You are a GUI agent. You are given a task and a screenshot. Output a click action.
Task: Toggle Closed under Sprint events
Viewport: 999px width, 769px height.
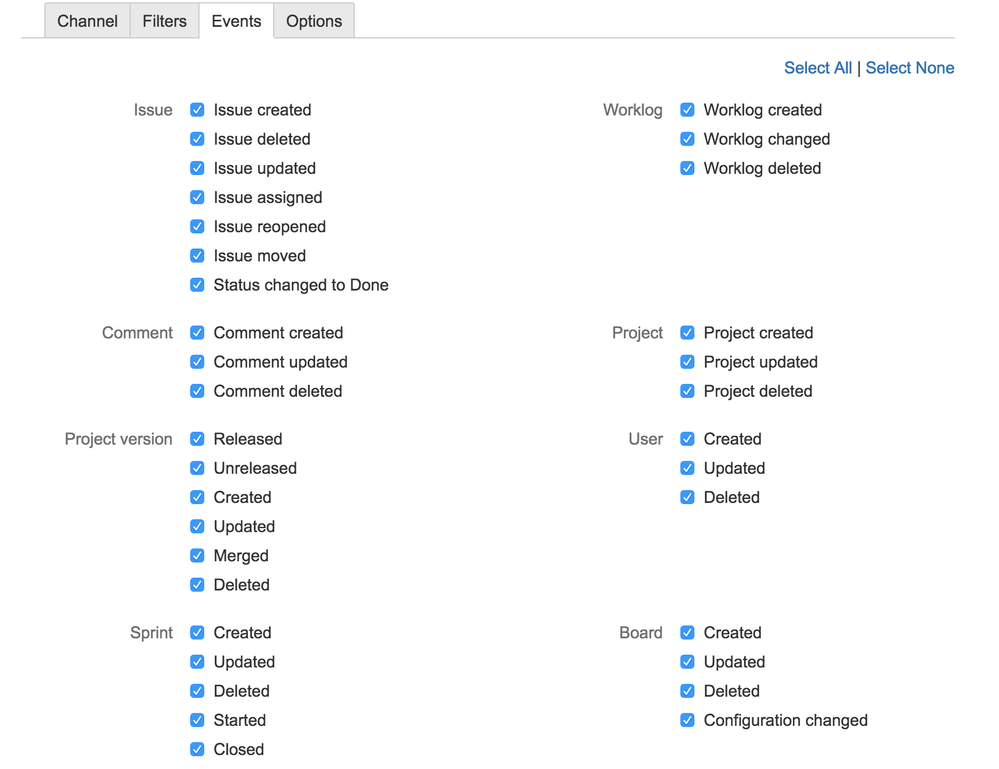(x=197, y=749)
